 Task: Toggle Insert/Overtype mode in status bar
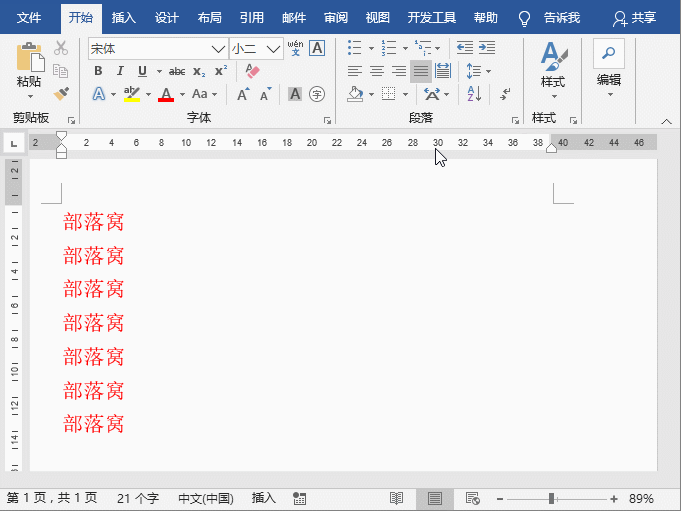point(264,498)
